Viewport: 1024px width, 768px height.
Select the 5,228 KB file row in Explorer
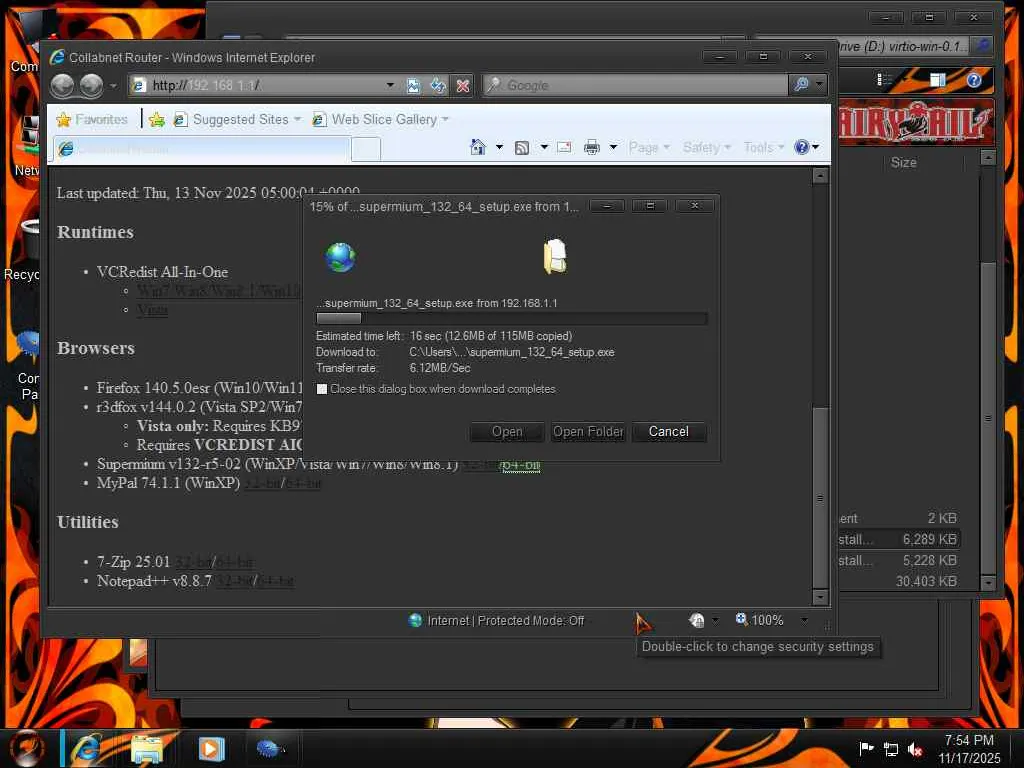pyautogui.click(x=899, y=560)
